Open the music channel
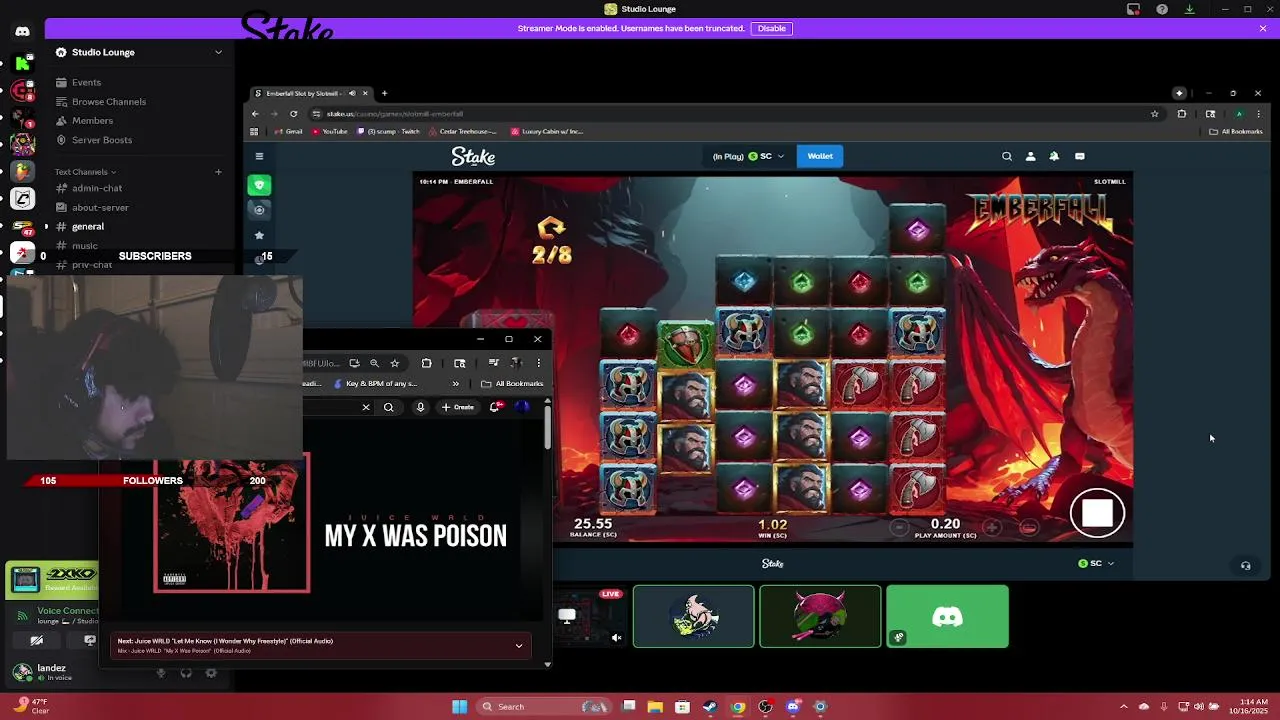Viewport: 1280px width, 720px height. pyautogui.click(x=138, y=245)
